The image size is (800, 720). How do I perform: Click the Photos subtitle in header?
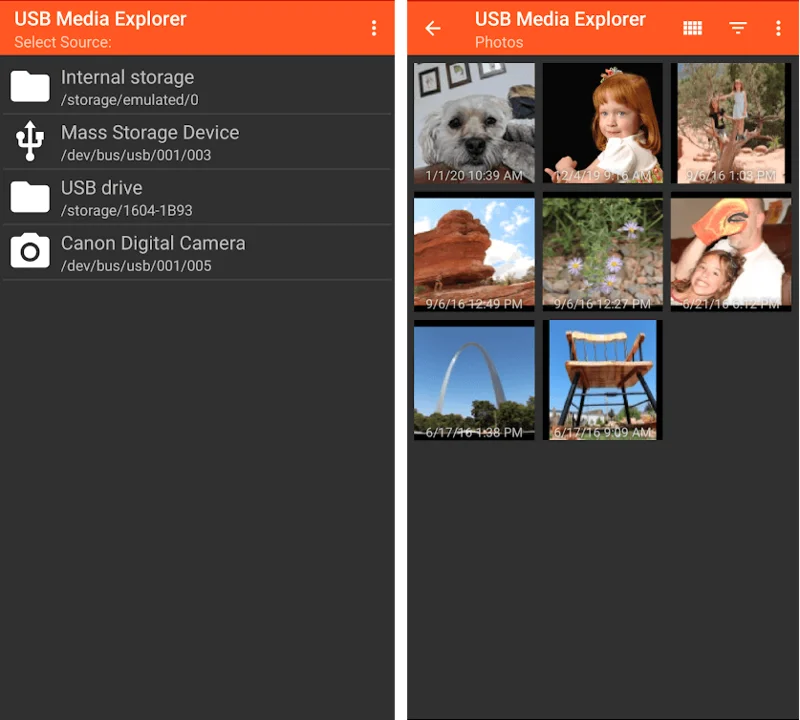[499, 42]
